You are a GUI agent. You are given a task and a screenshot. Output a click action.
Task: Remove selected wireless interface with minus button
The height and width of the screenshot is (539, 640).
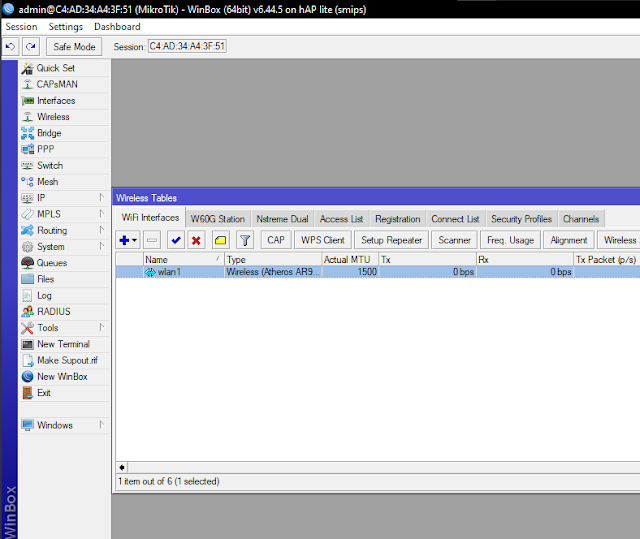pos(152,240)
